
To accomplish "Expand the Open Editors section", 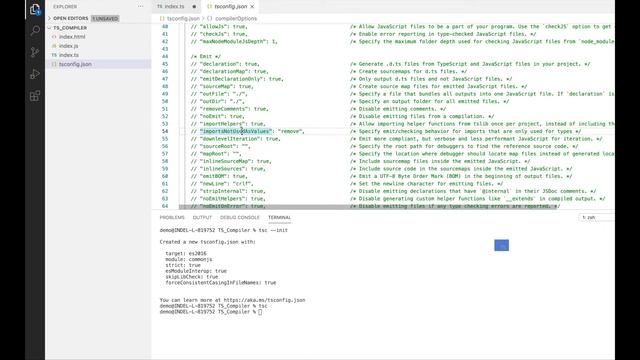I will click(x=70, y=18).
